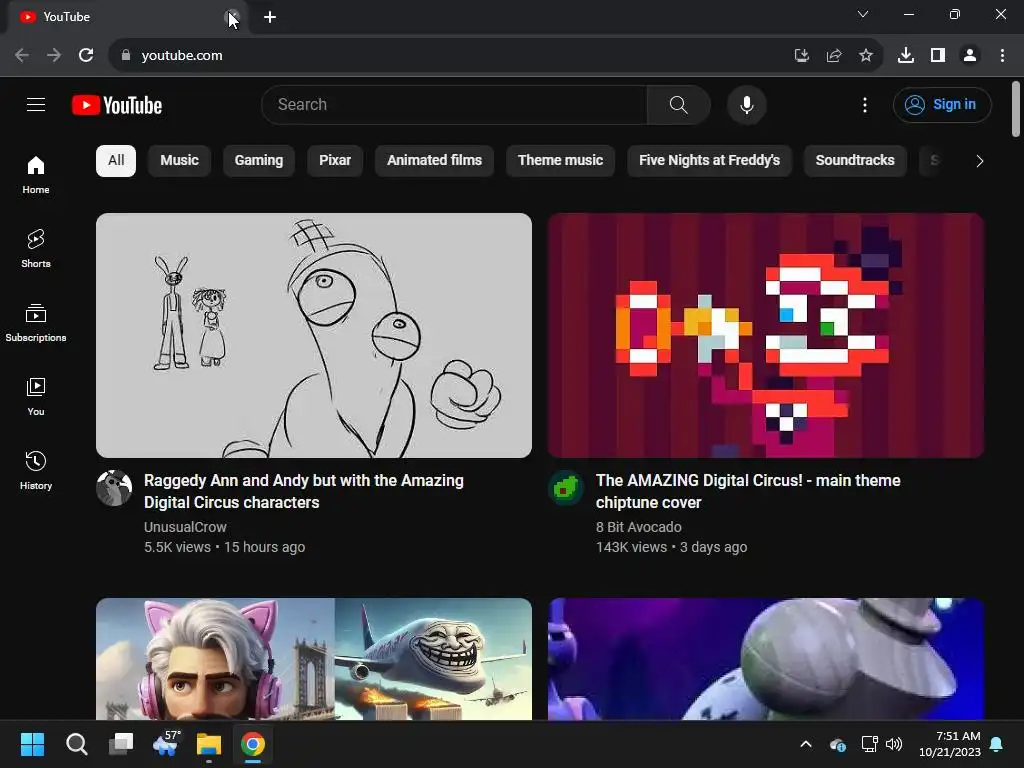Reload the YouTube page

tap(86, 56)
